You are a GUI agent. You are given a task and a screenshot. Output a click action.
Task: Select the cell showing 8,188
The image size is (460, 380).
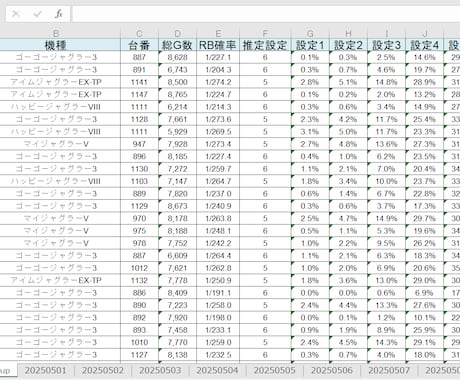pos(178,231)
